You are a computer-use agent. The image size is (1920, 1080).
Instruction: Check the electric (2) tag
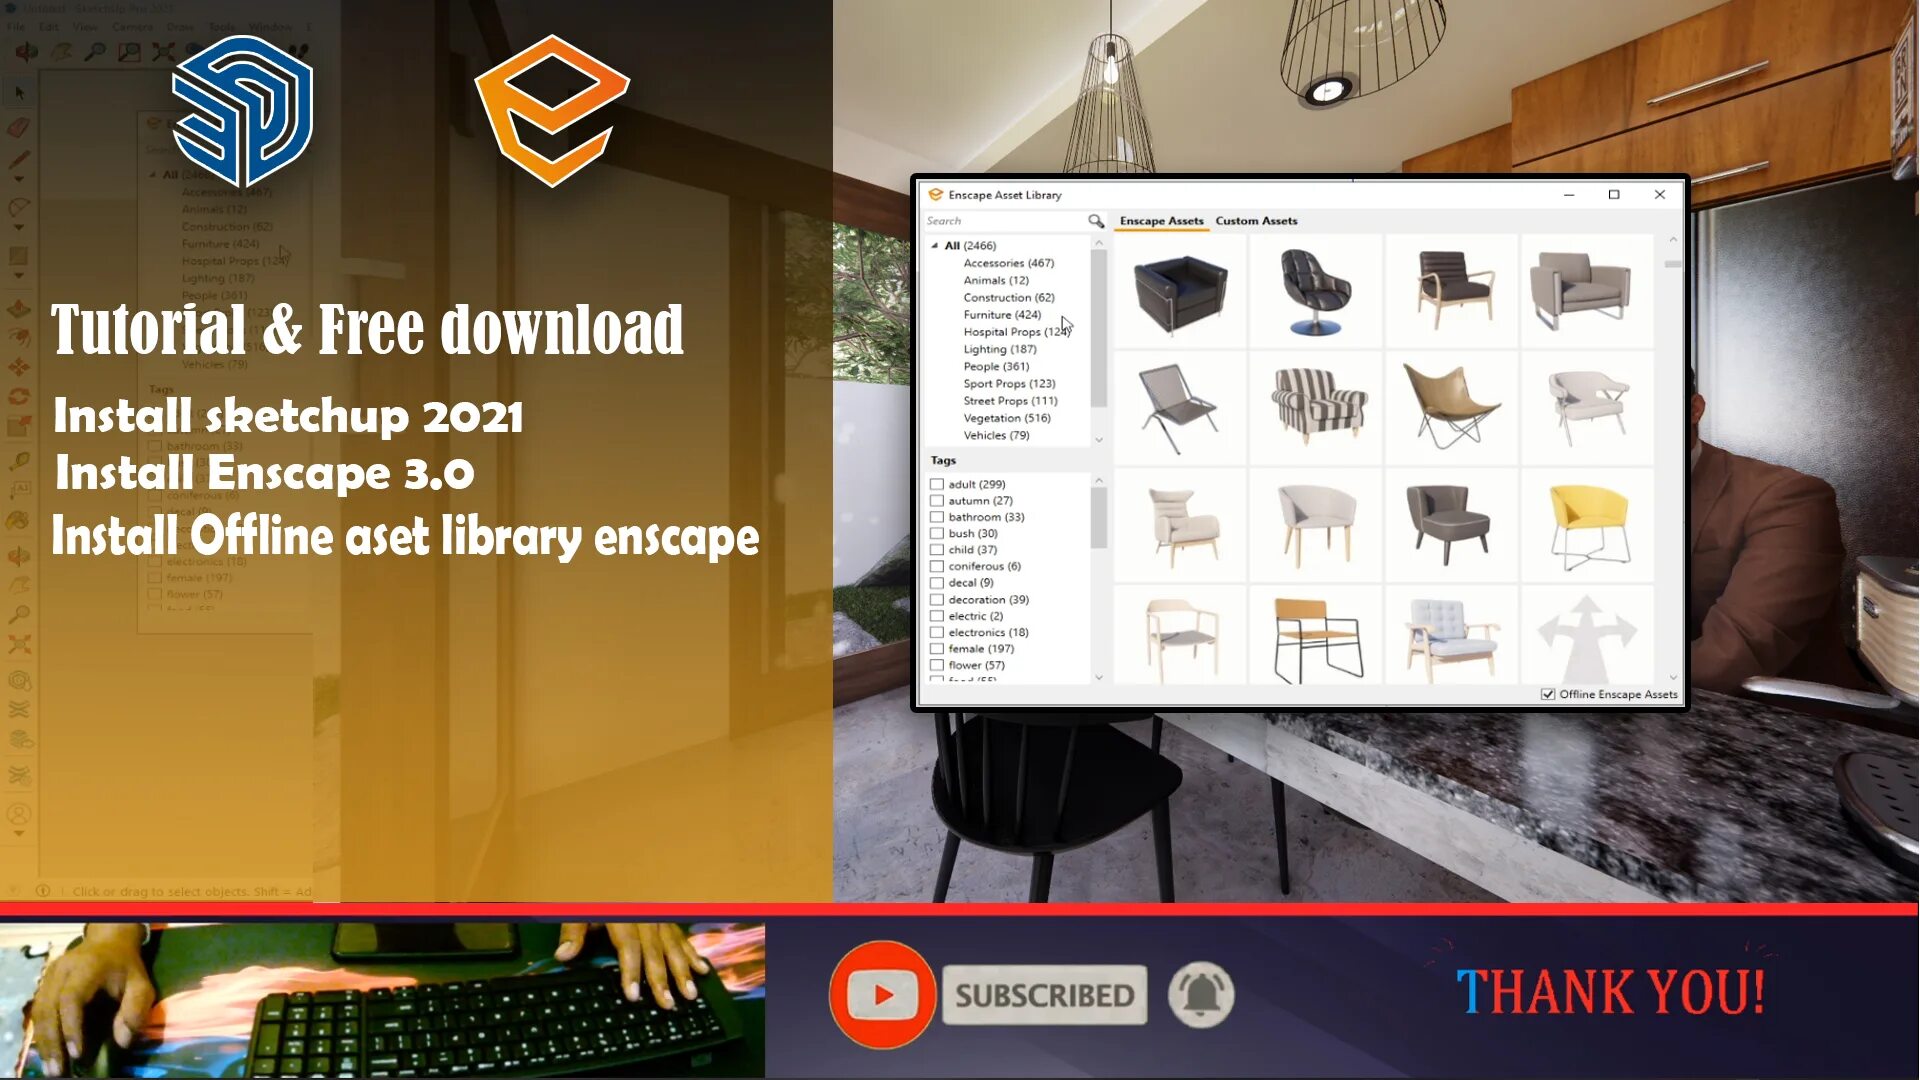(x=937, y=616)
